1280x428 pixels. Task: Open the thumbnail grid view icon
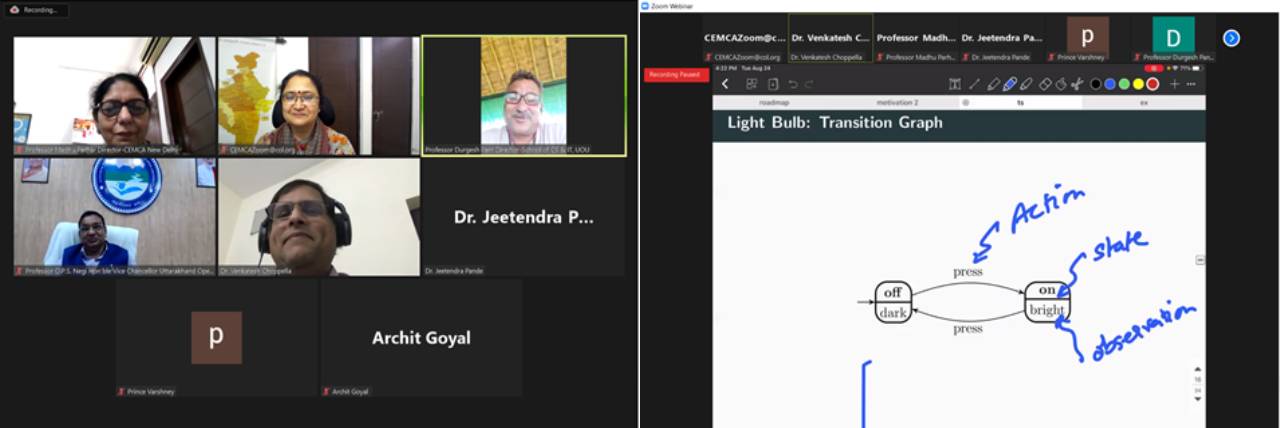(752, 84)
